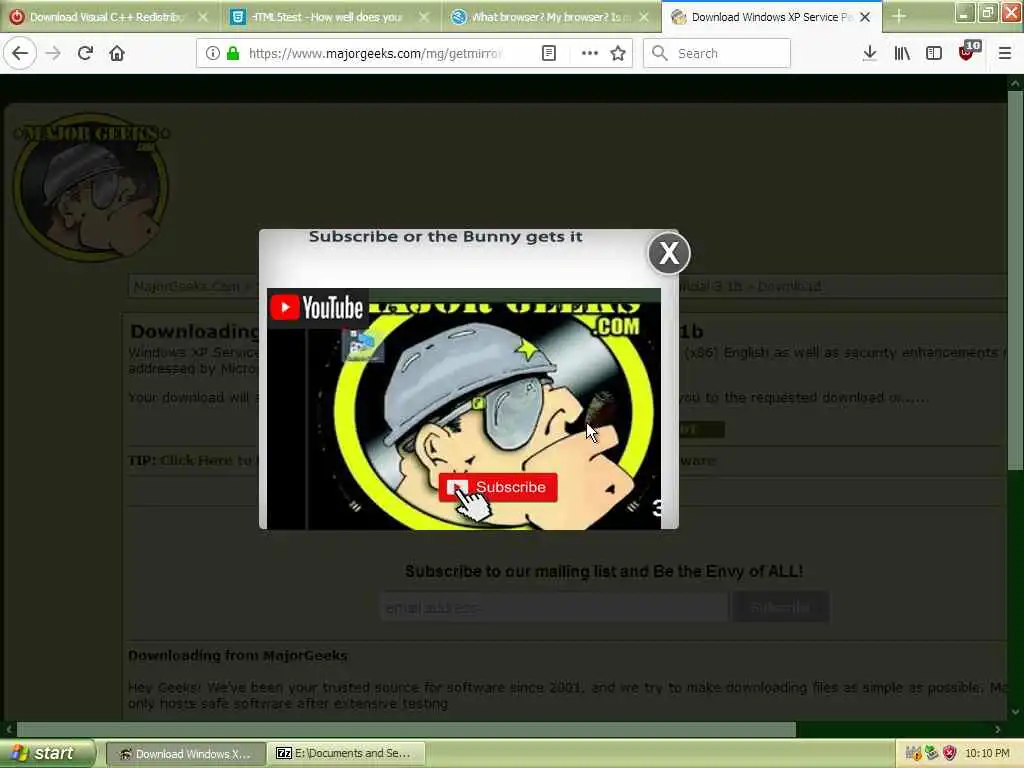This screenshot has width=1024, height=768.
Task: Toggle the sidebar view icon
Action: click(934, 53)
